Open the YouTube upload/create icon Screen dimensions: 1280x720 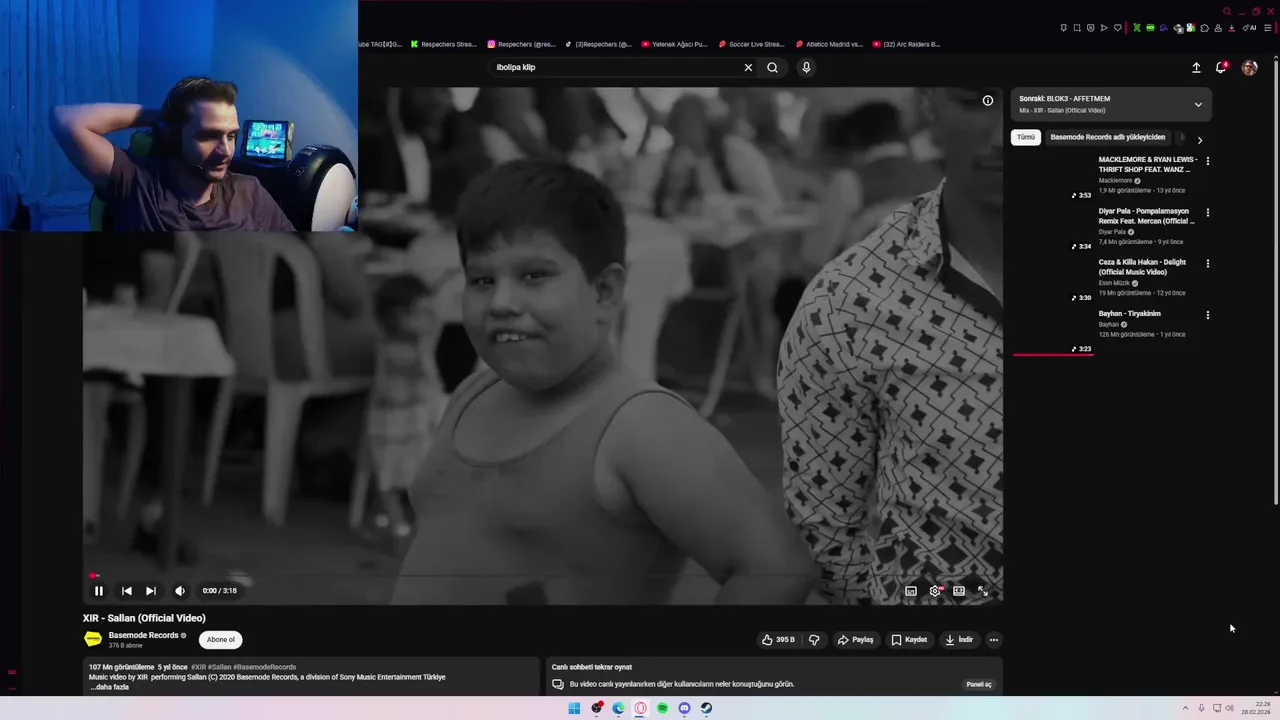point(1196,67)
